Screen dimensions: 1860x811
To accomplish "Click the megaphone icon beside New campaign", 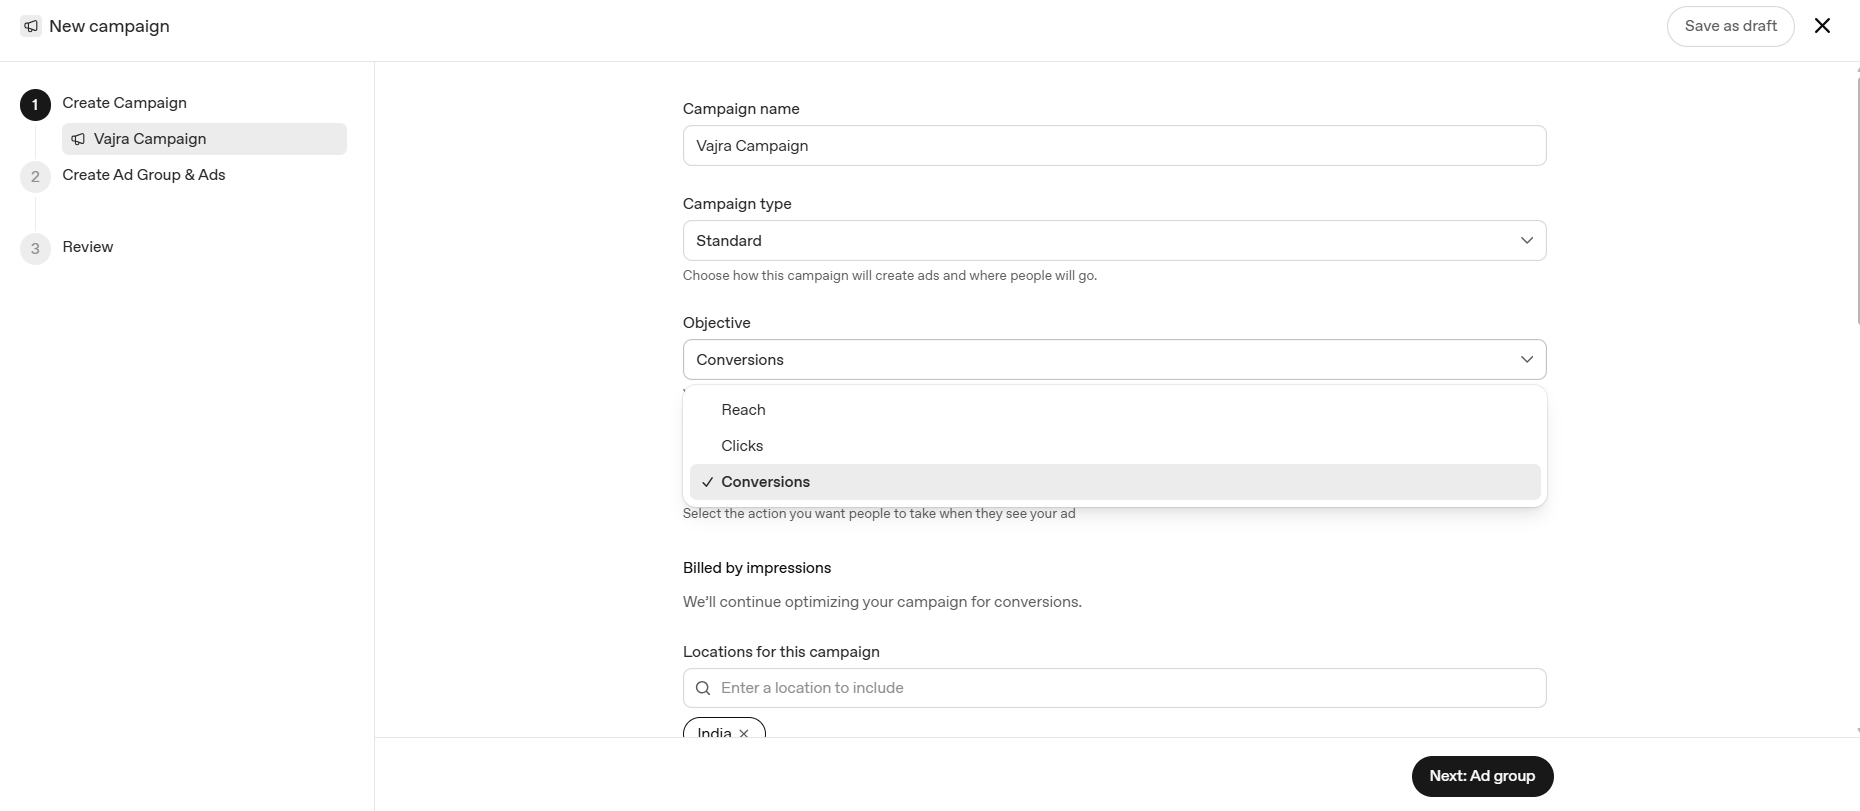I will (31, 26).
